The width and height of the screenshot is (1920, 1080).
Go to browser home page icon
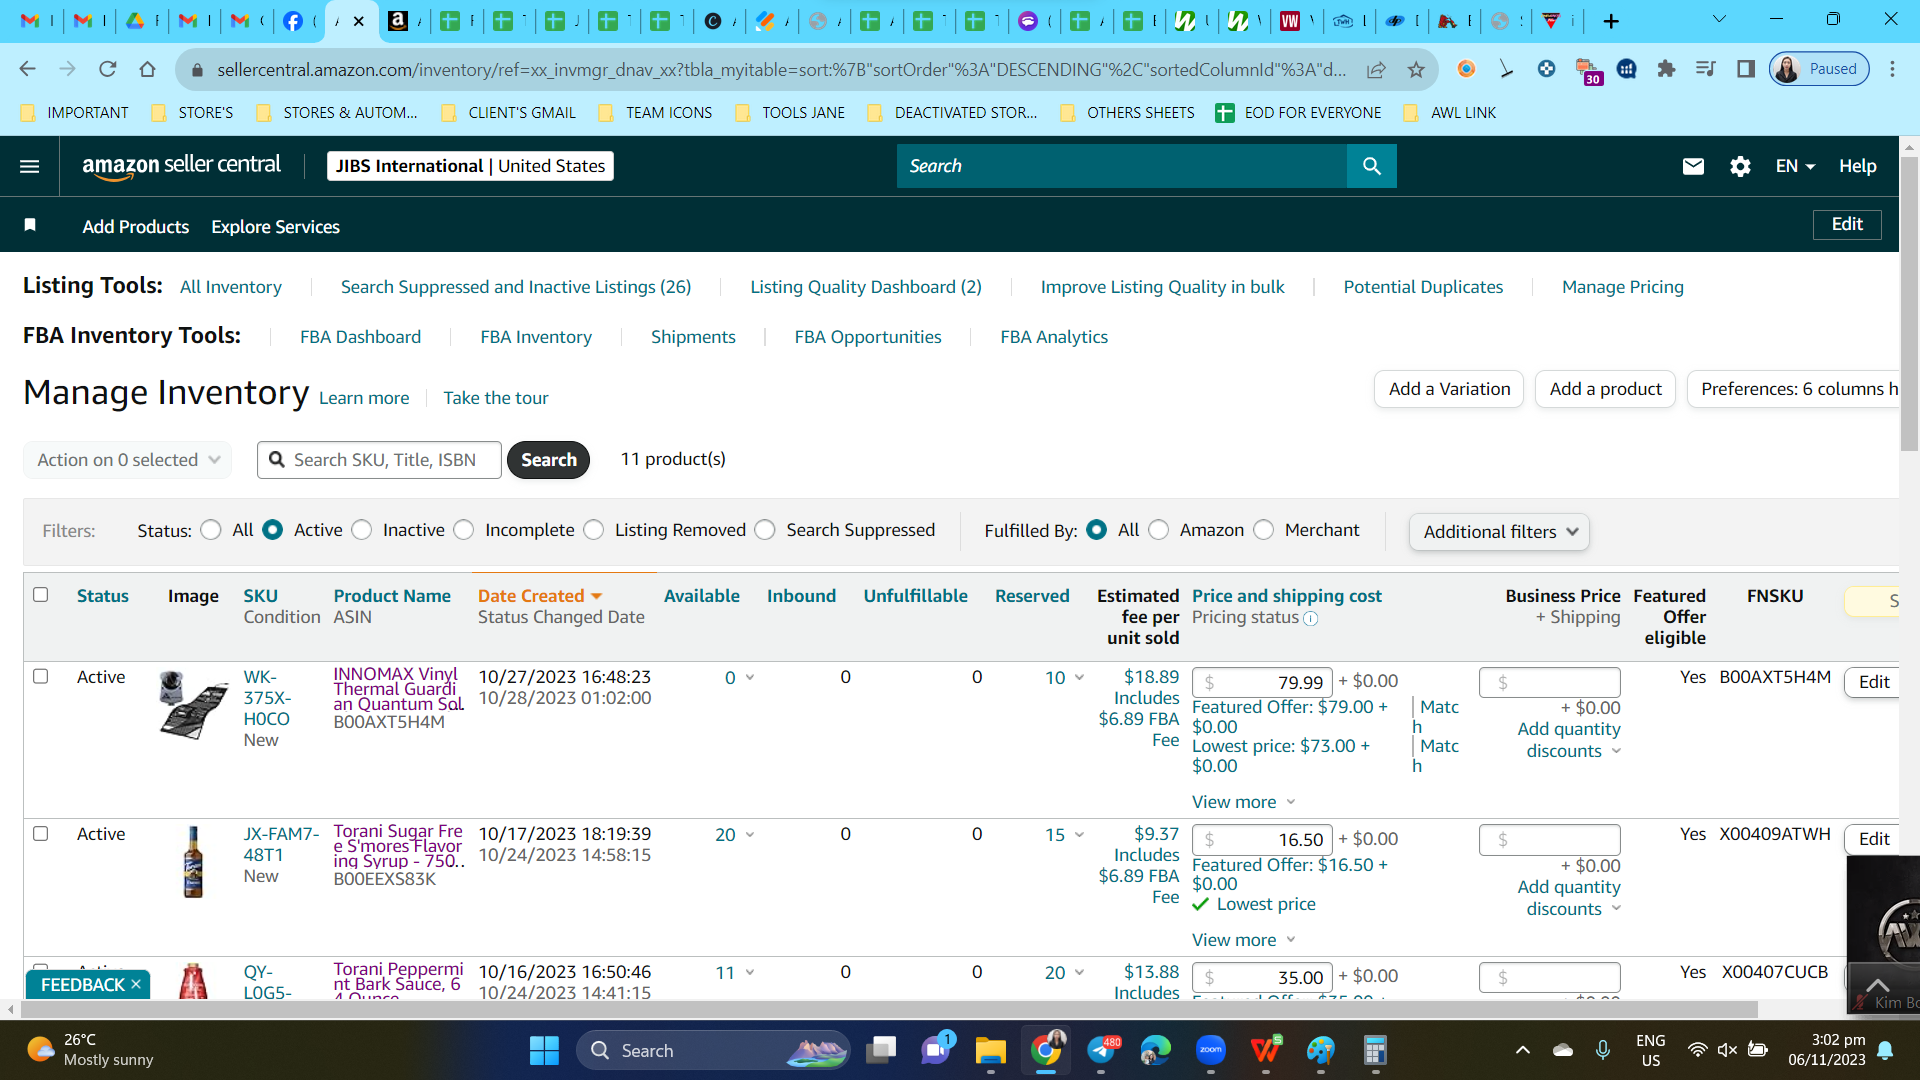[147, 69]
